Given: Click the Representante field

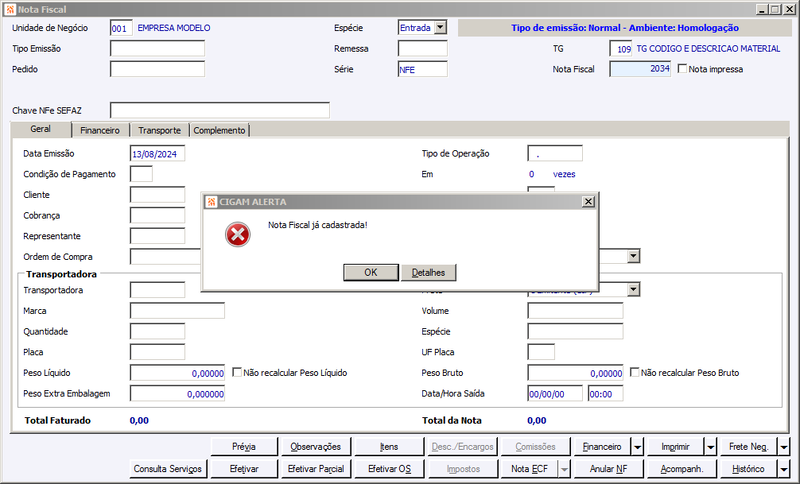Looking at the screenshot, I should 158,236.
